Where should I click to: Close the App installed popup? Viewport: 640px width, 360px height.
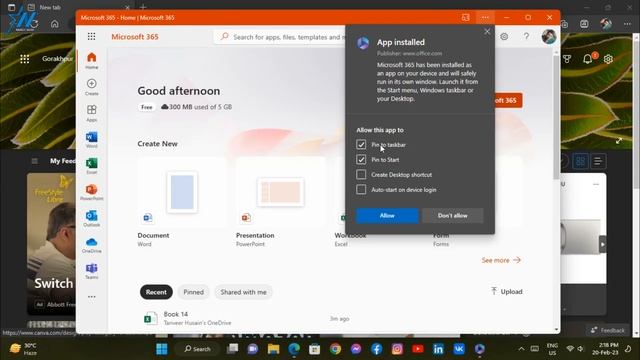pyautogui.click(x=487, y=31)
